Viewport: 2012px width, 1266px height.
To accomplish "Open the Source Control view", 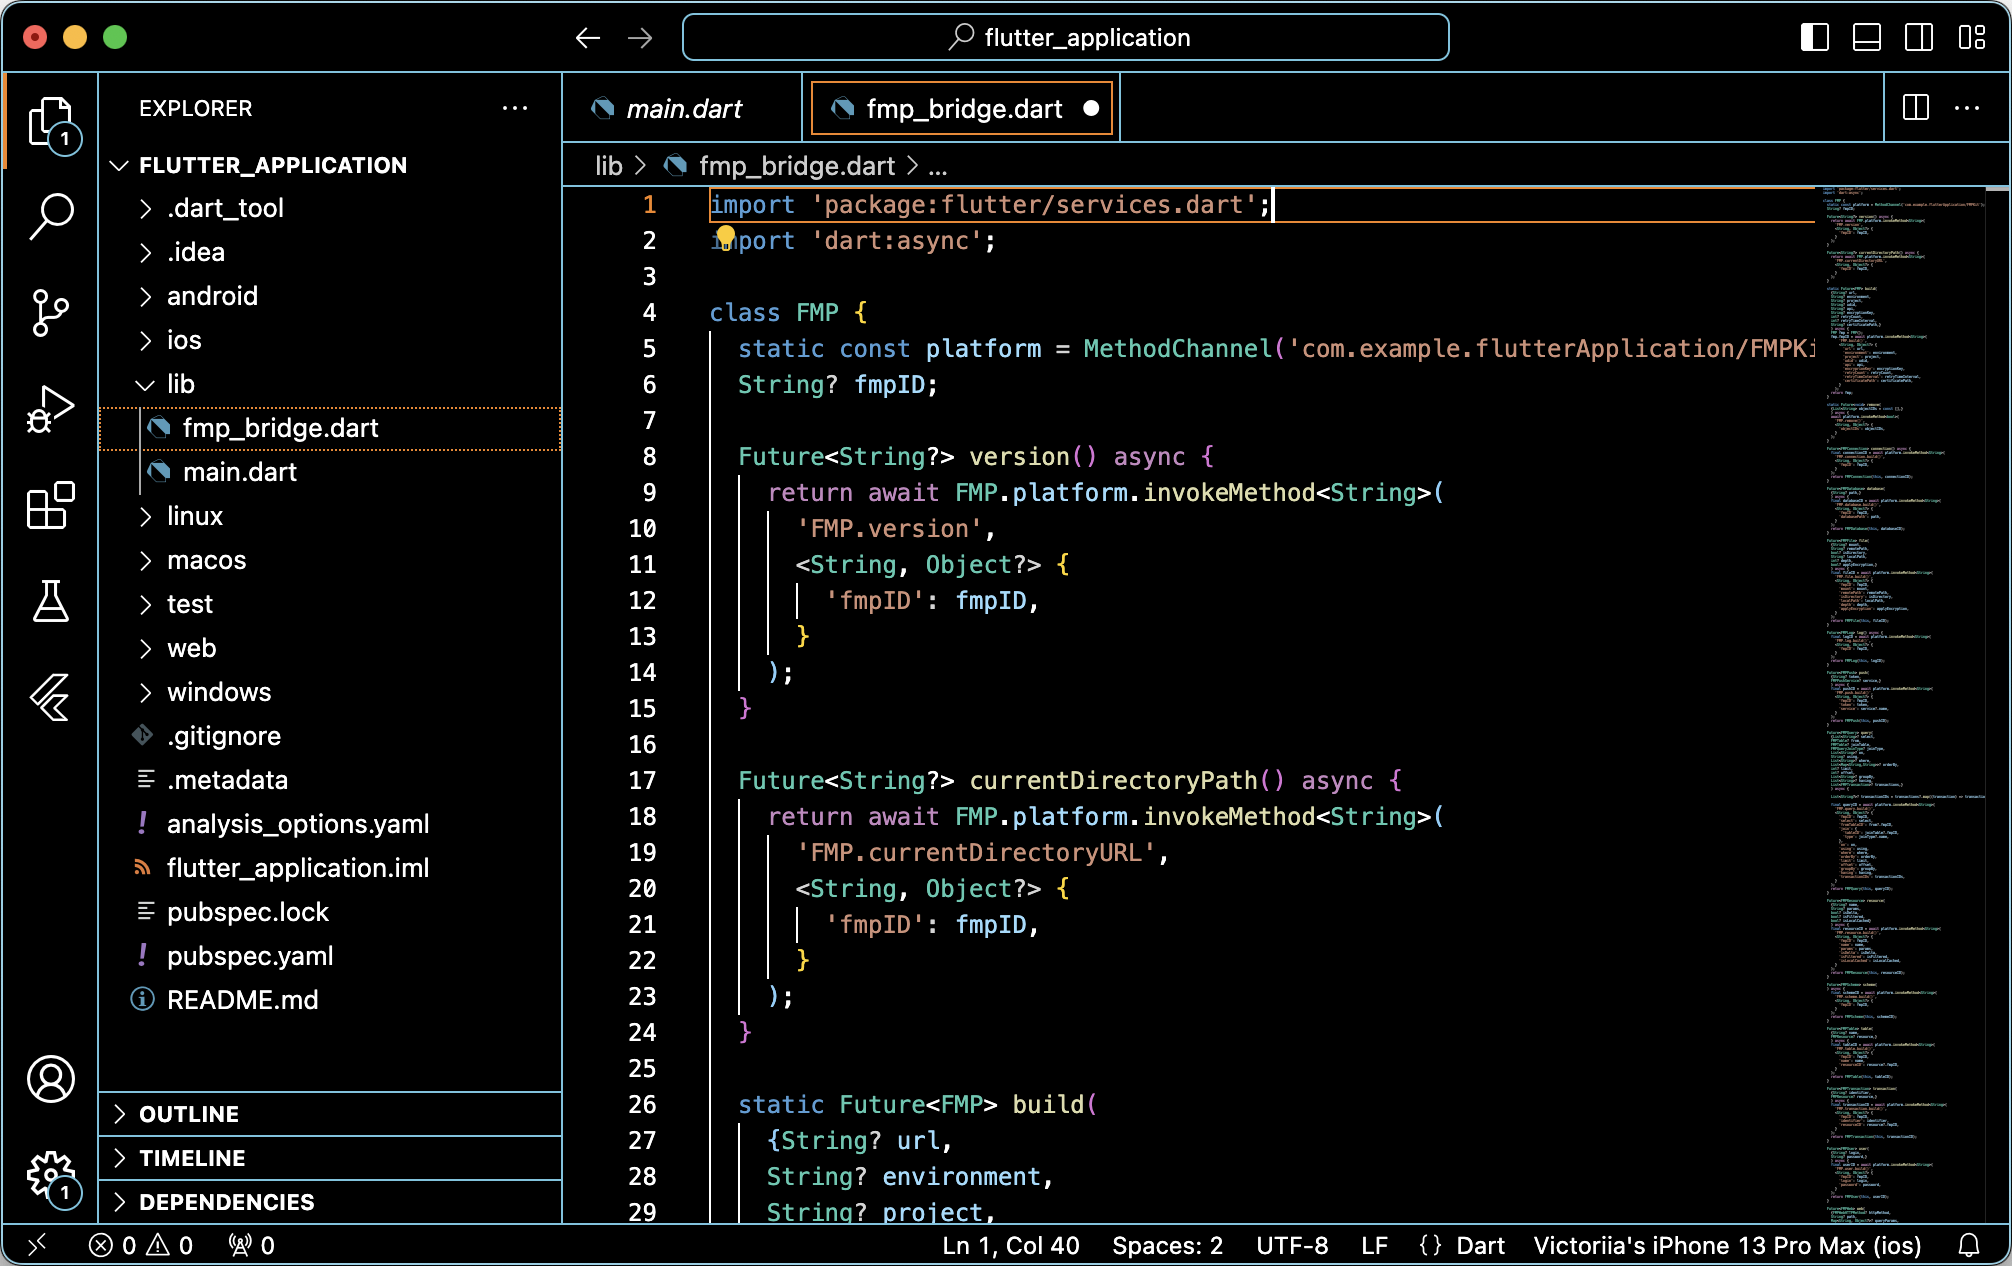I will (51, 312).
